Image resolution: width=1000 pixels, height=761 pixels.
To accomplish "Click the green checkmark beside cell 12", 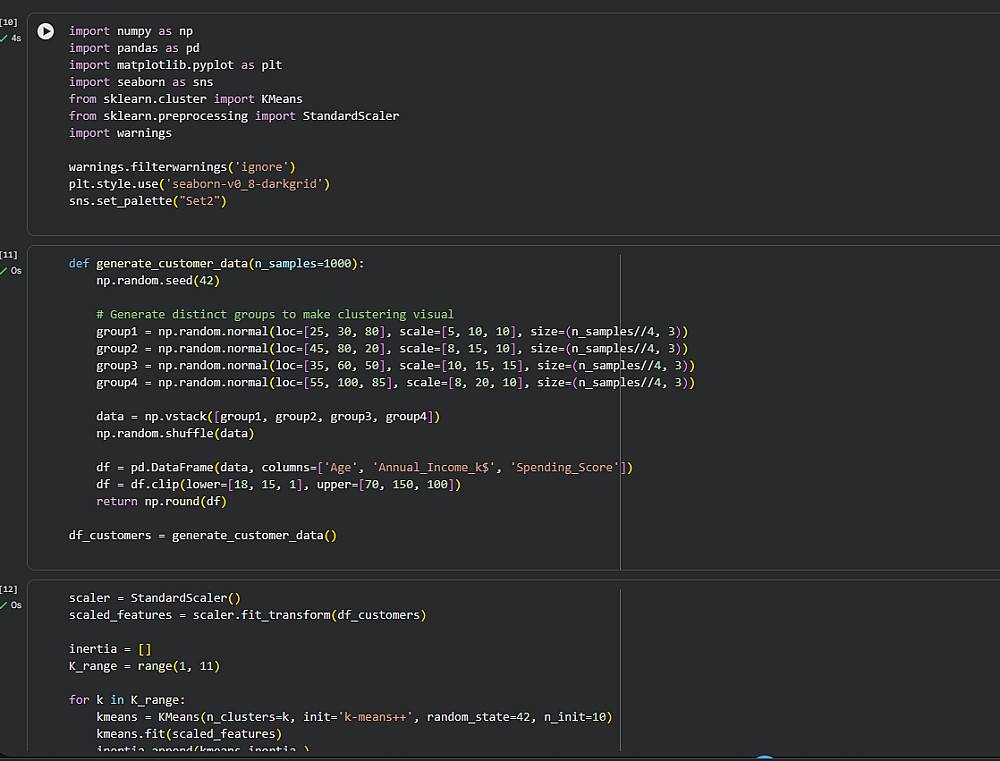I will point(4,605).
